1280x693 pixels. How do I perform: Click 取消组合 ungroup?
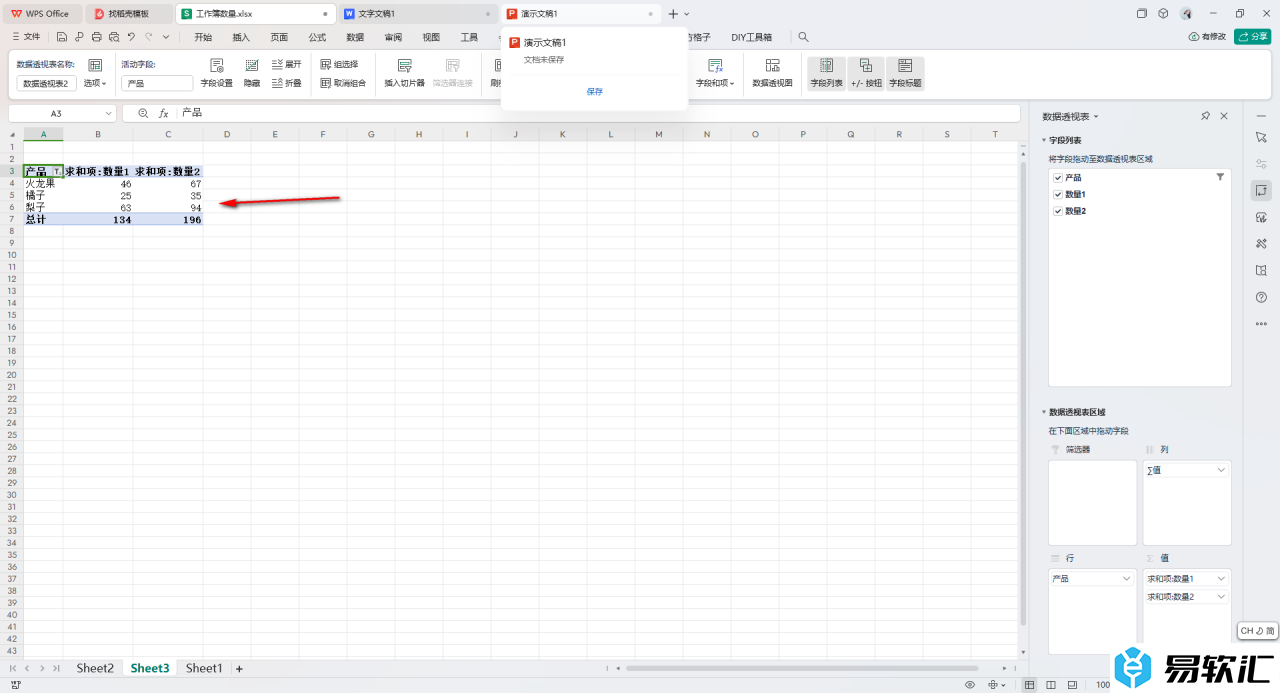click(x=343, y=83)
